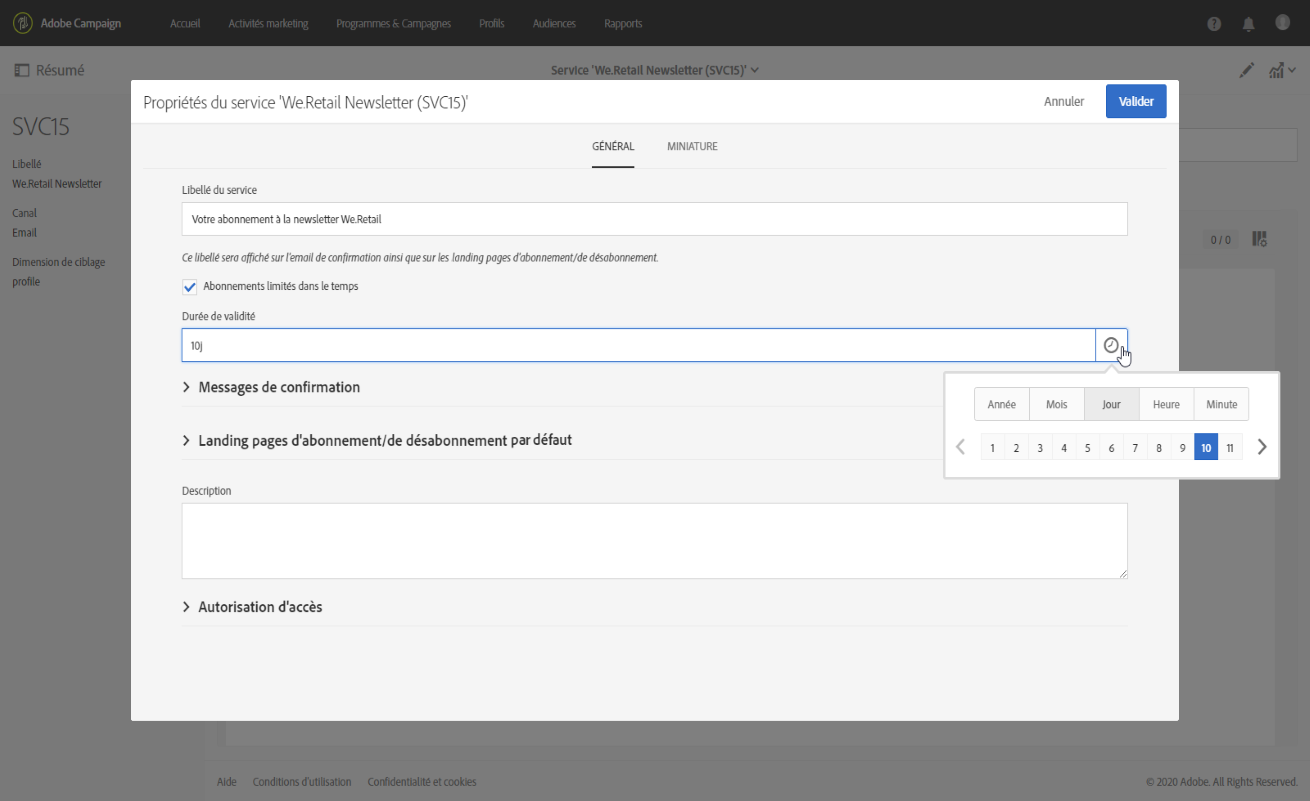Click the clock icon in validity field

tap(1111, 345)
